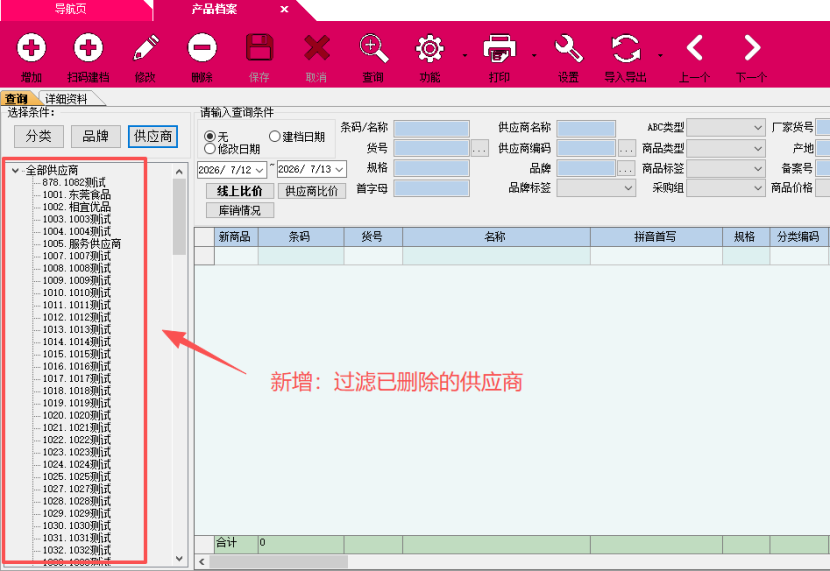The height and width of the screenshot is (571, 830).
Task: Click the 扫码建档 scan-to-create icon
Action: click(88, 49)
